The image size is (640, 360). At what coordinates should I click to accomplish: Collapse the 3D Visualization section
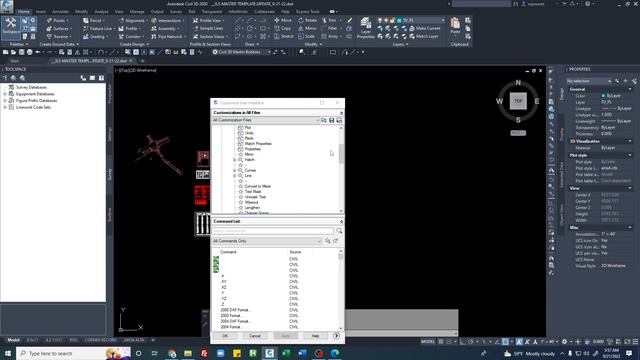(x=630, y=141)
